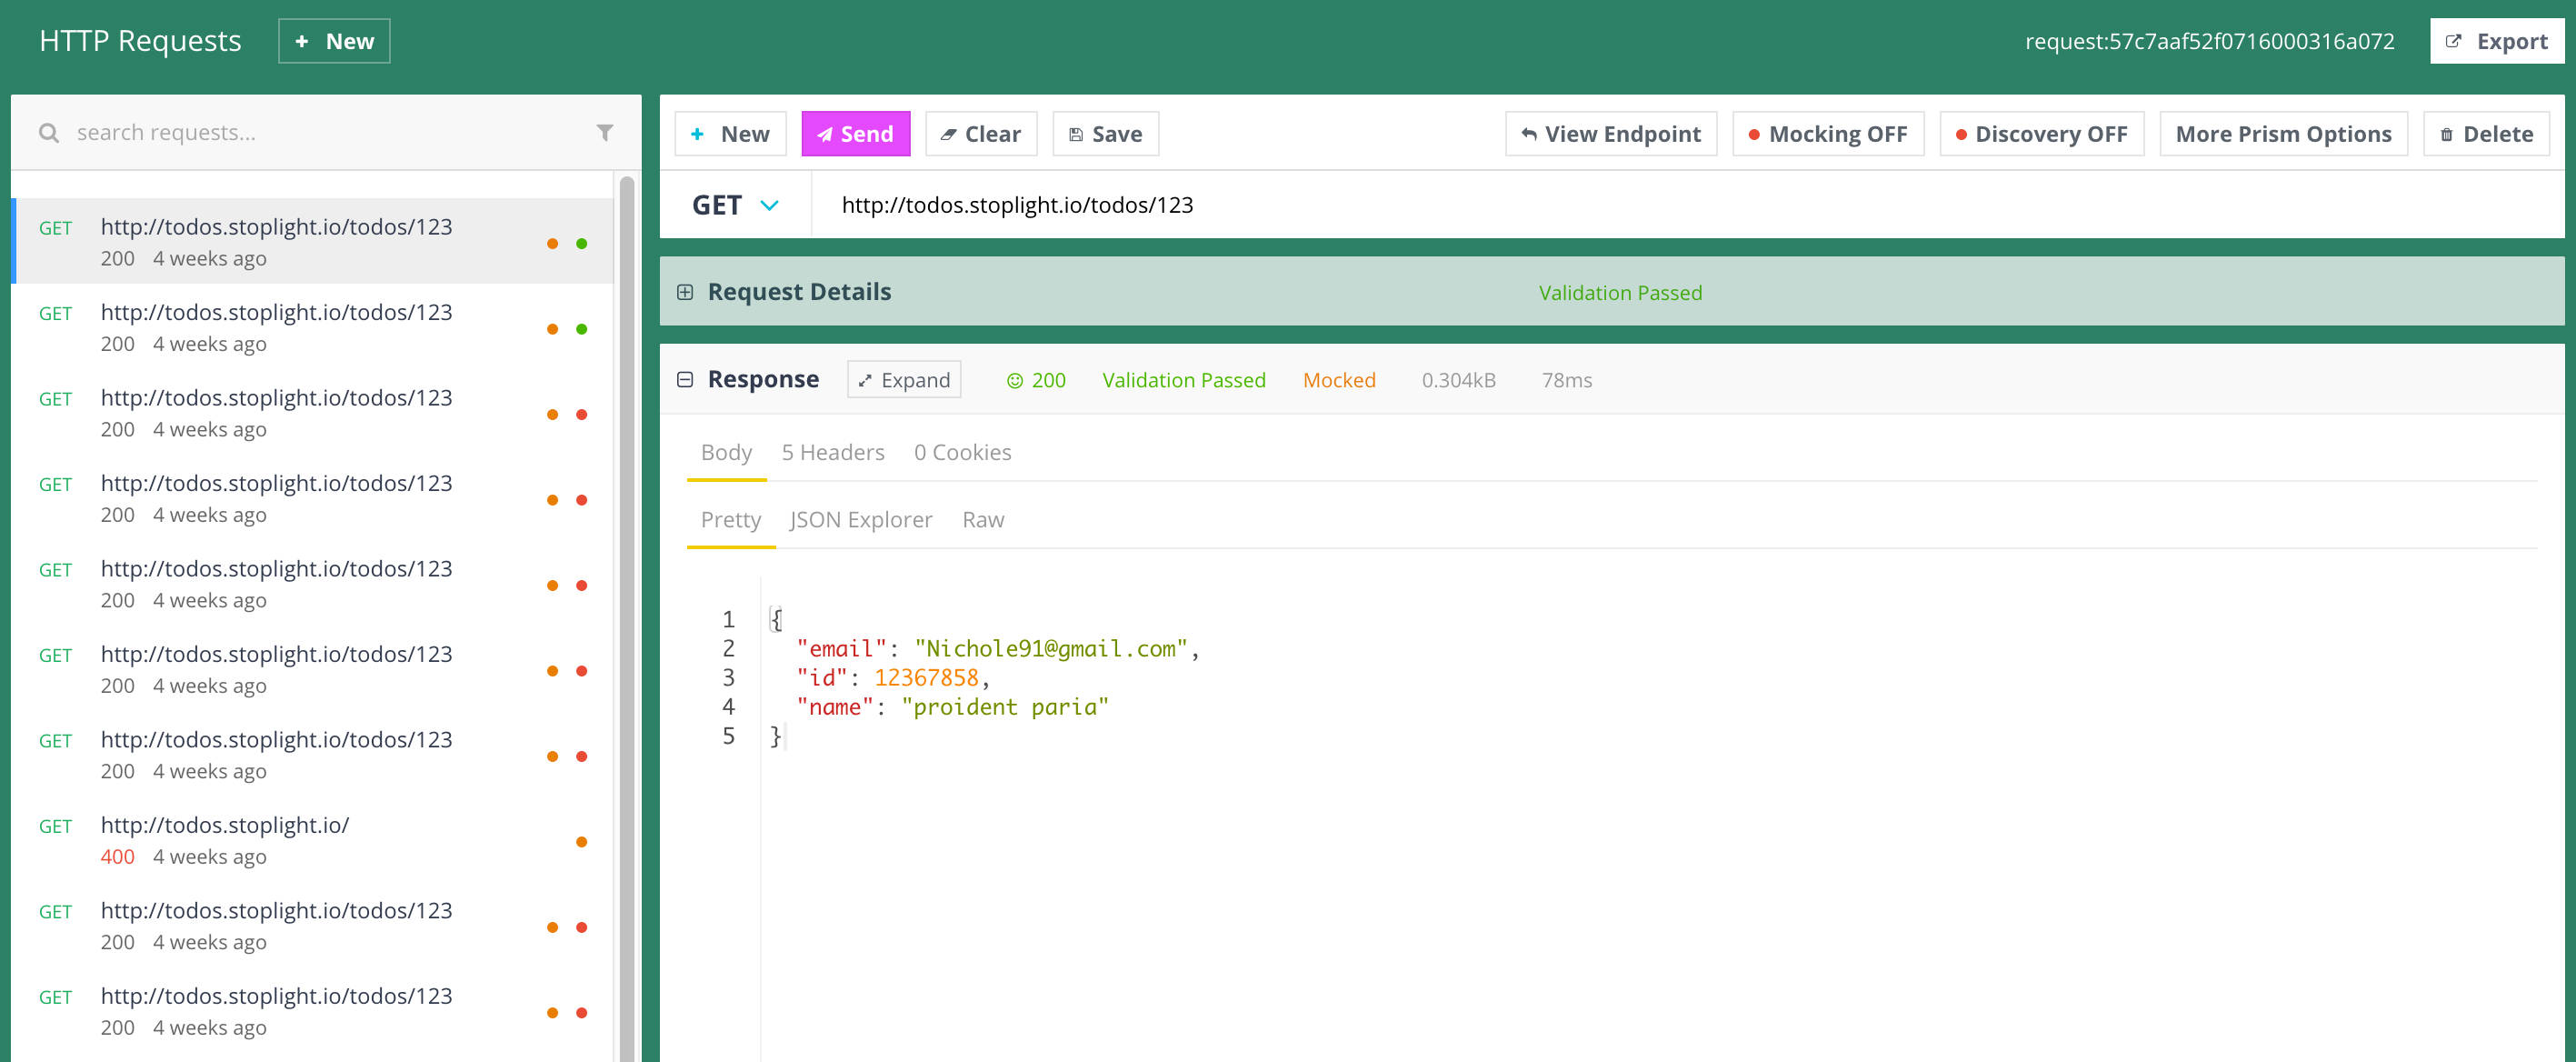Open the GET method dropdown

(735, 205)
